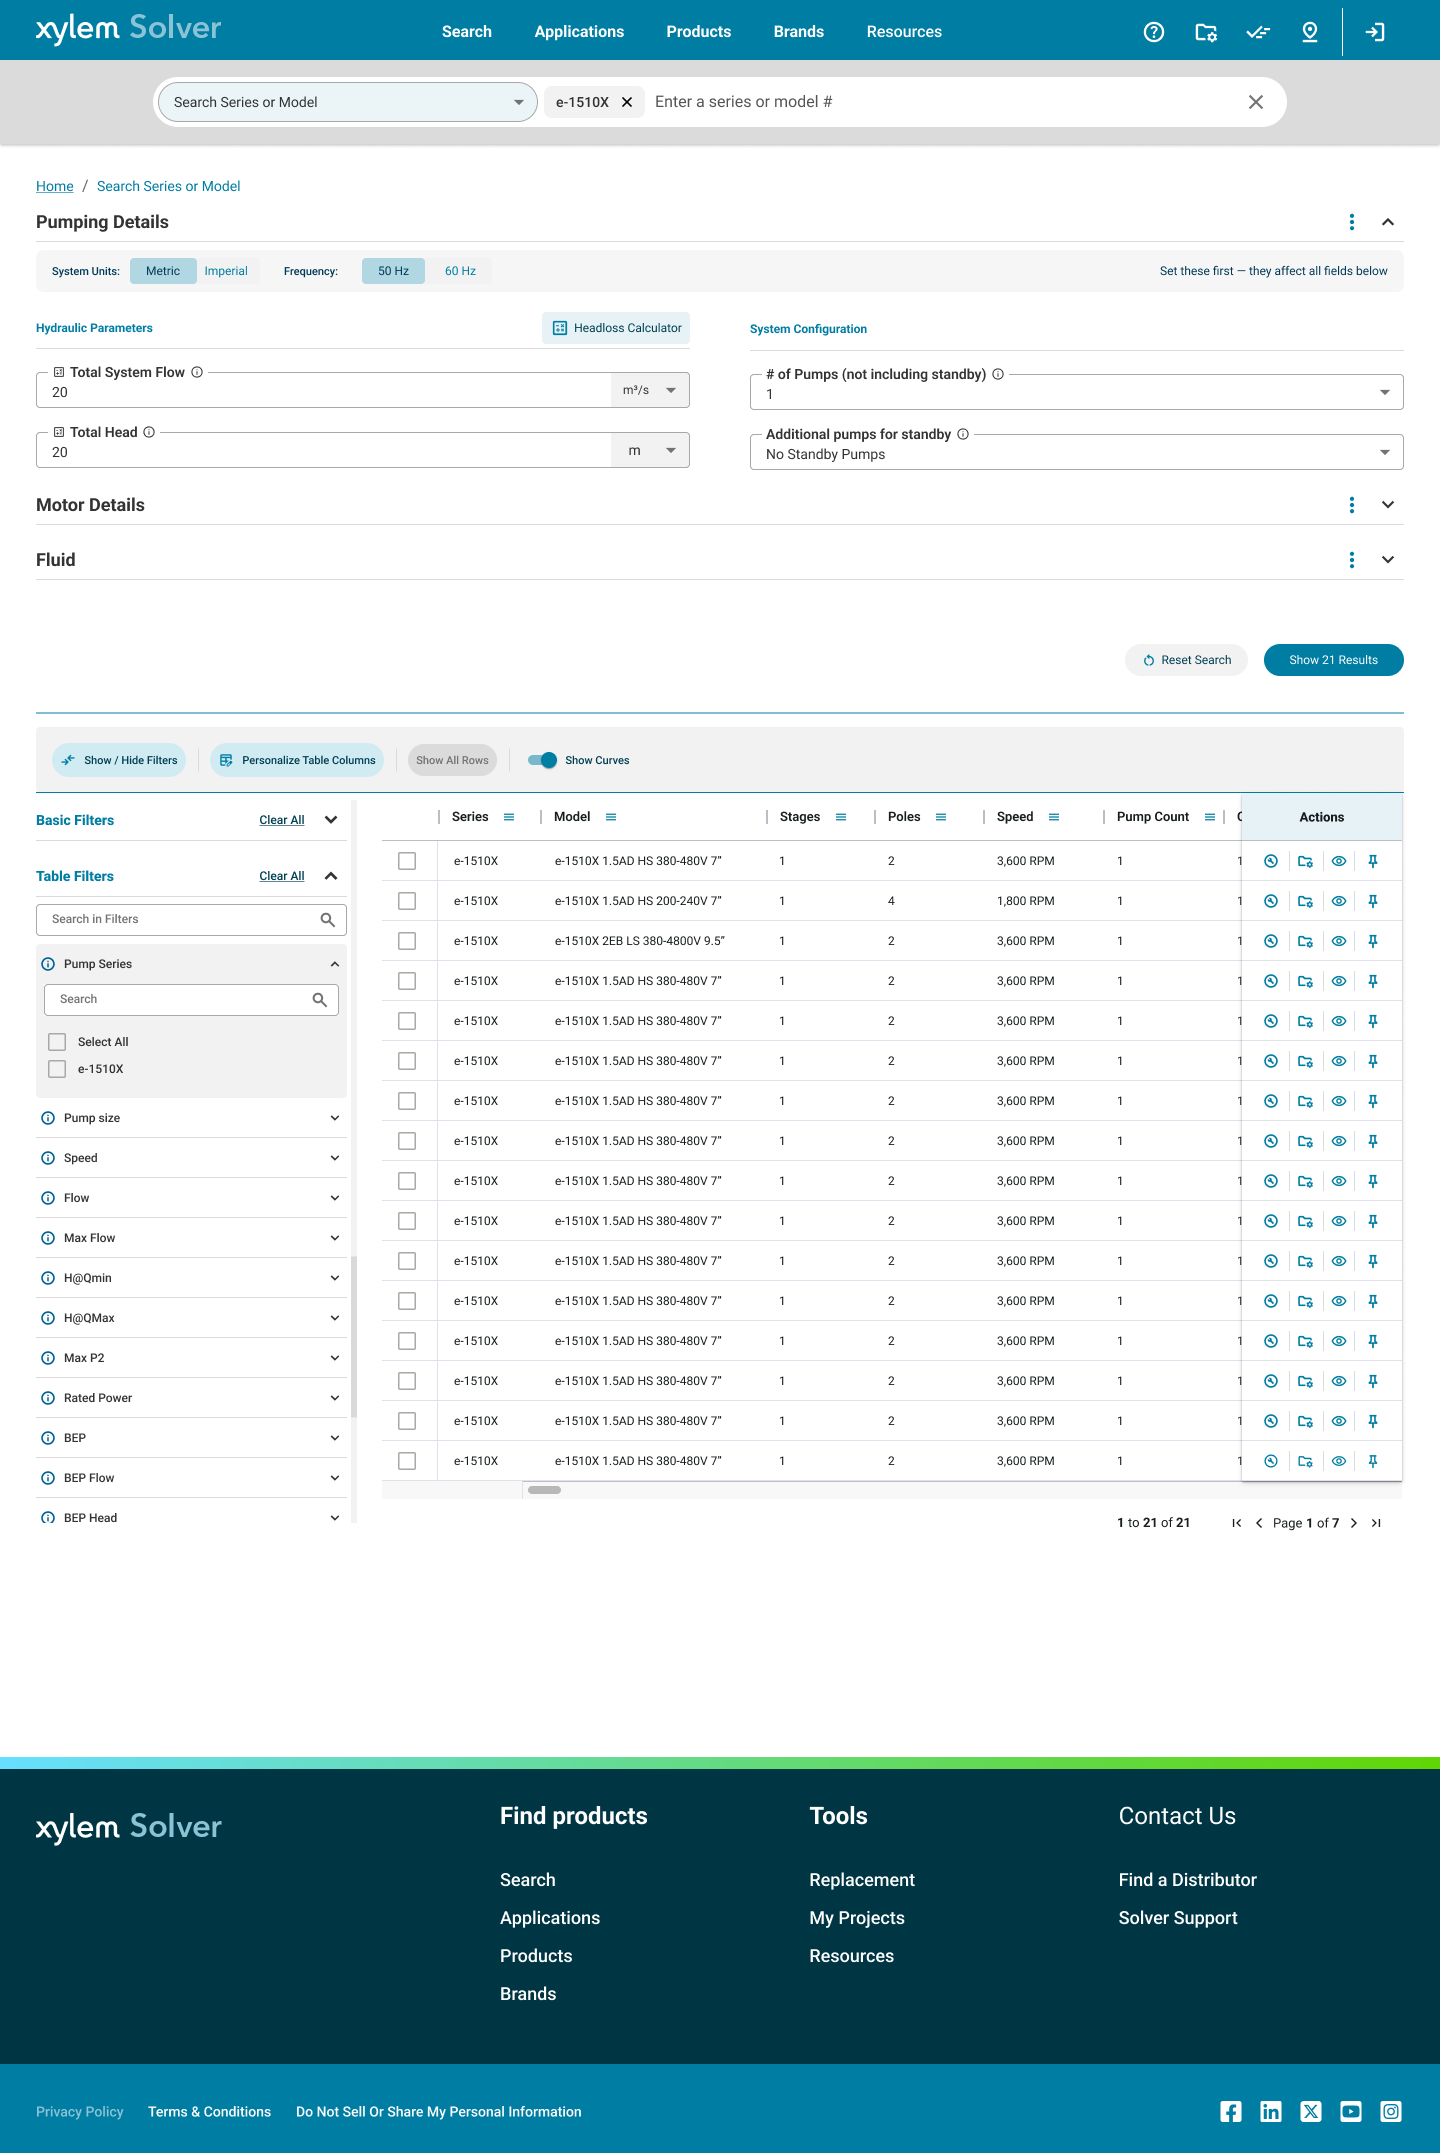Open LinkedIn icon in footer
Screen dimensions: 1440x2153
point(1271,2111)
